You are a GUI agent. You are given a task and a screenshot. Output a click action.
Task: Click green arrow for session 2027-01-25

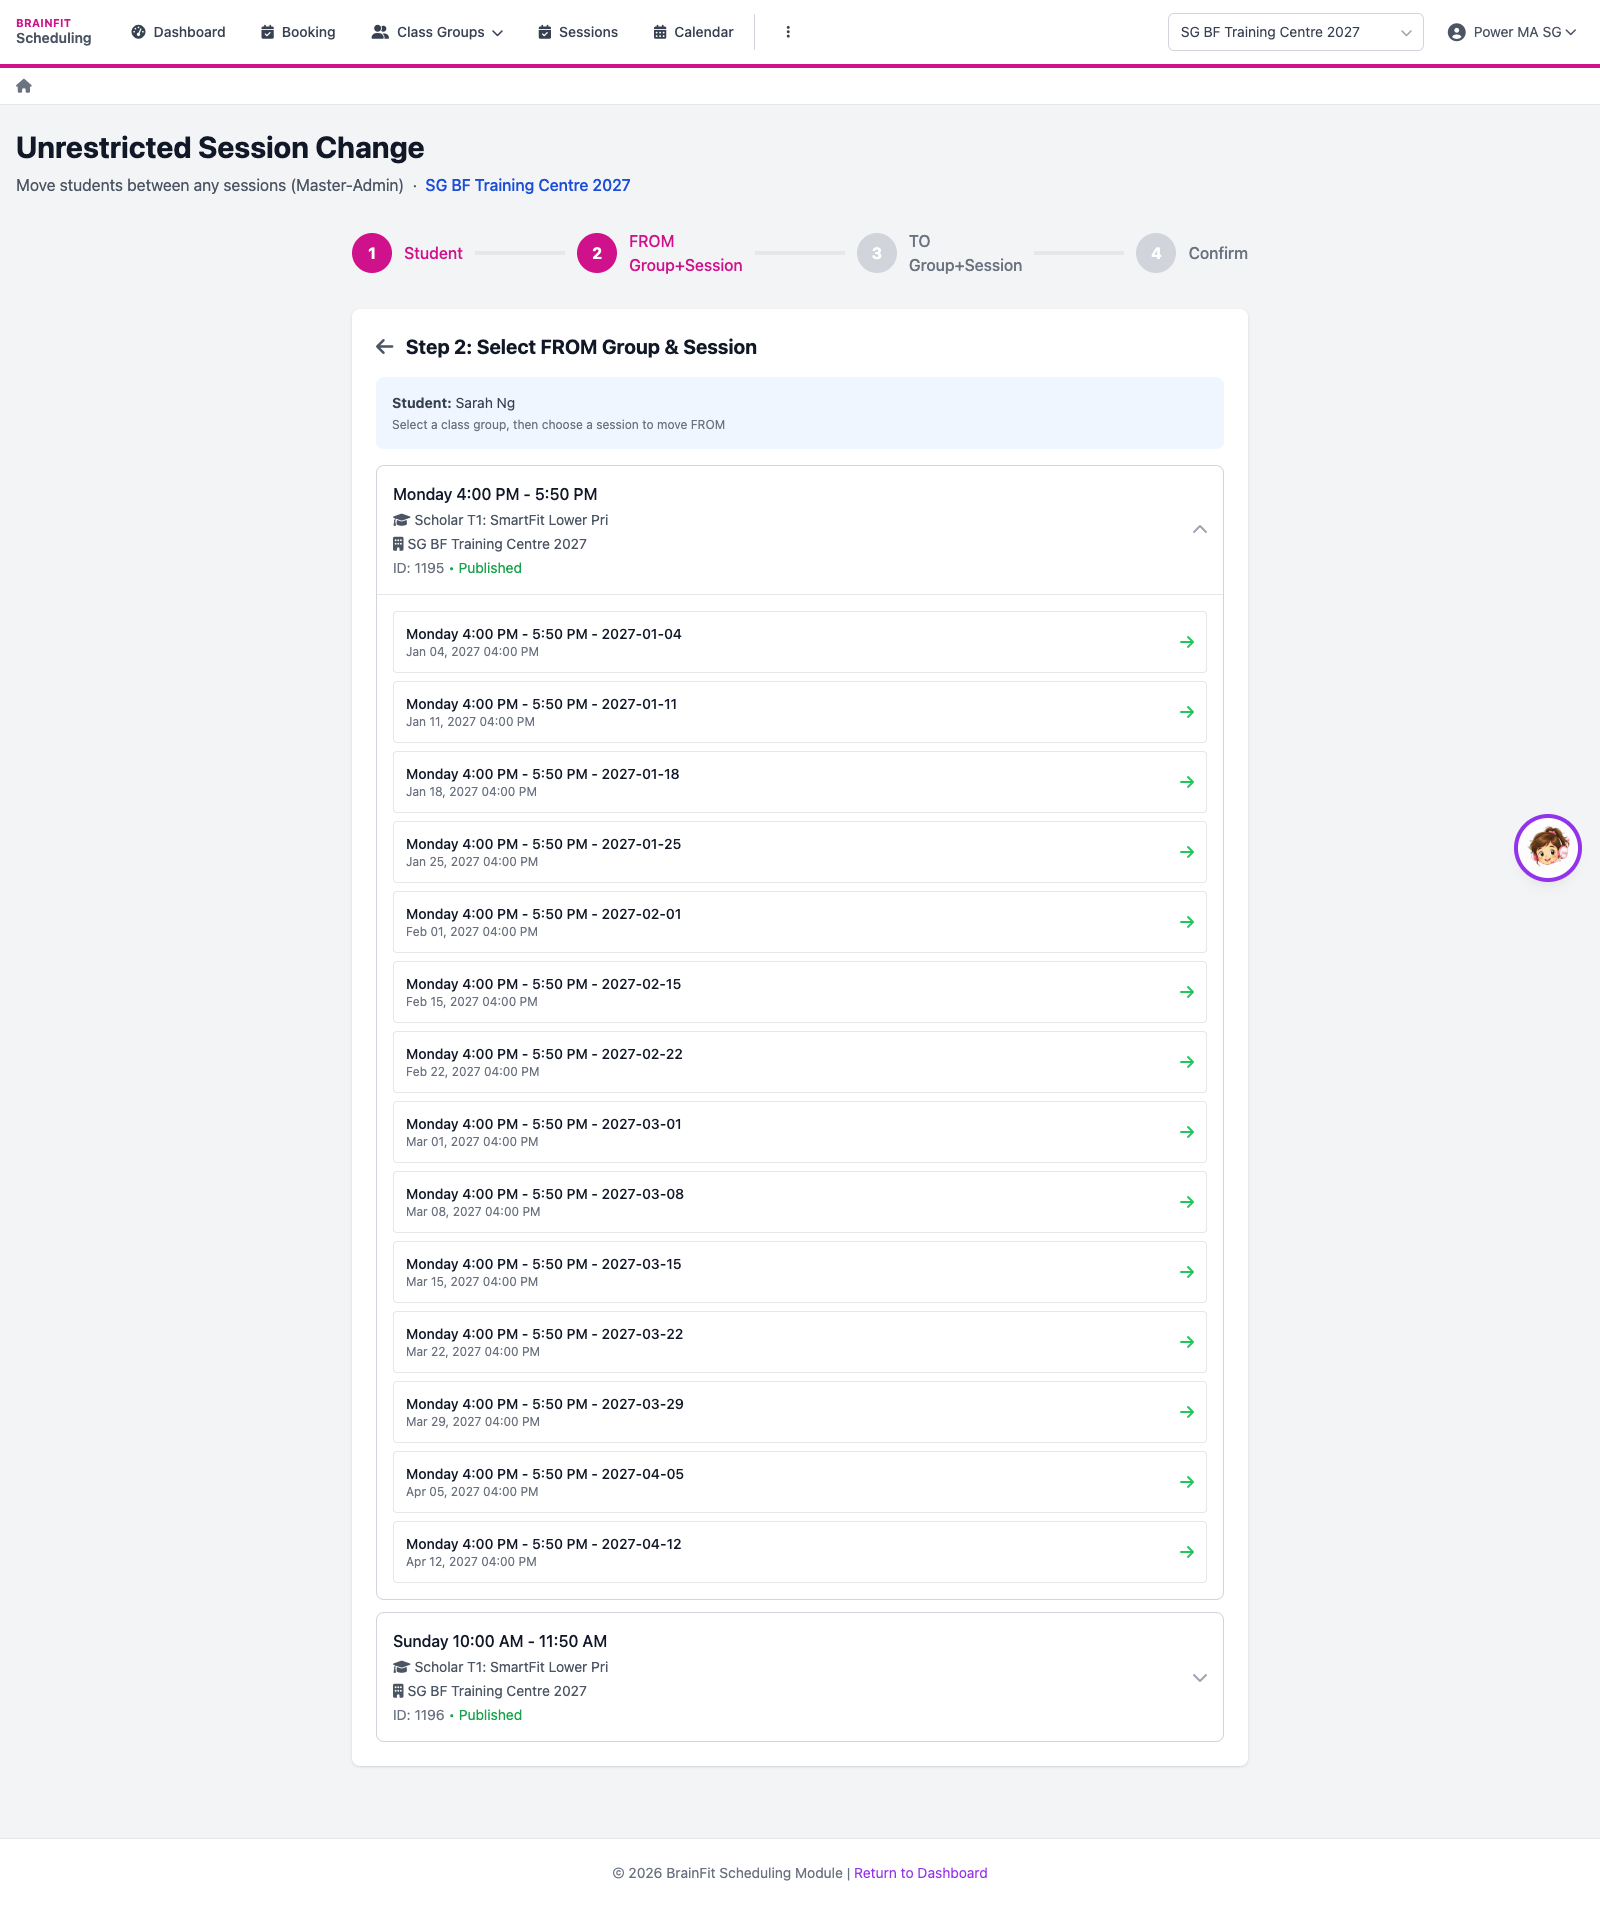click(x=1187, y=852)
